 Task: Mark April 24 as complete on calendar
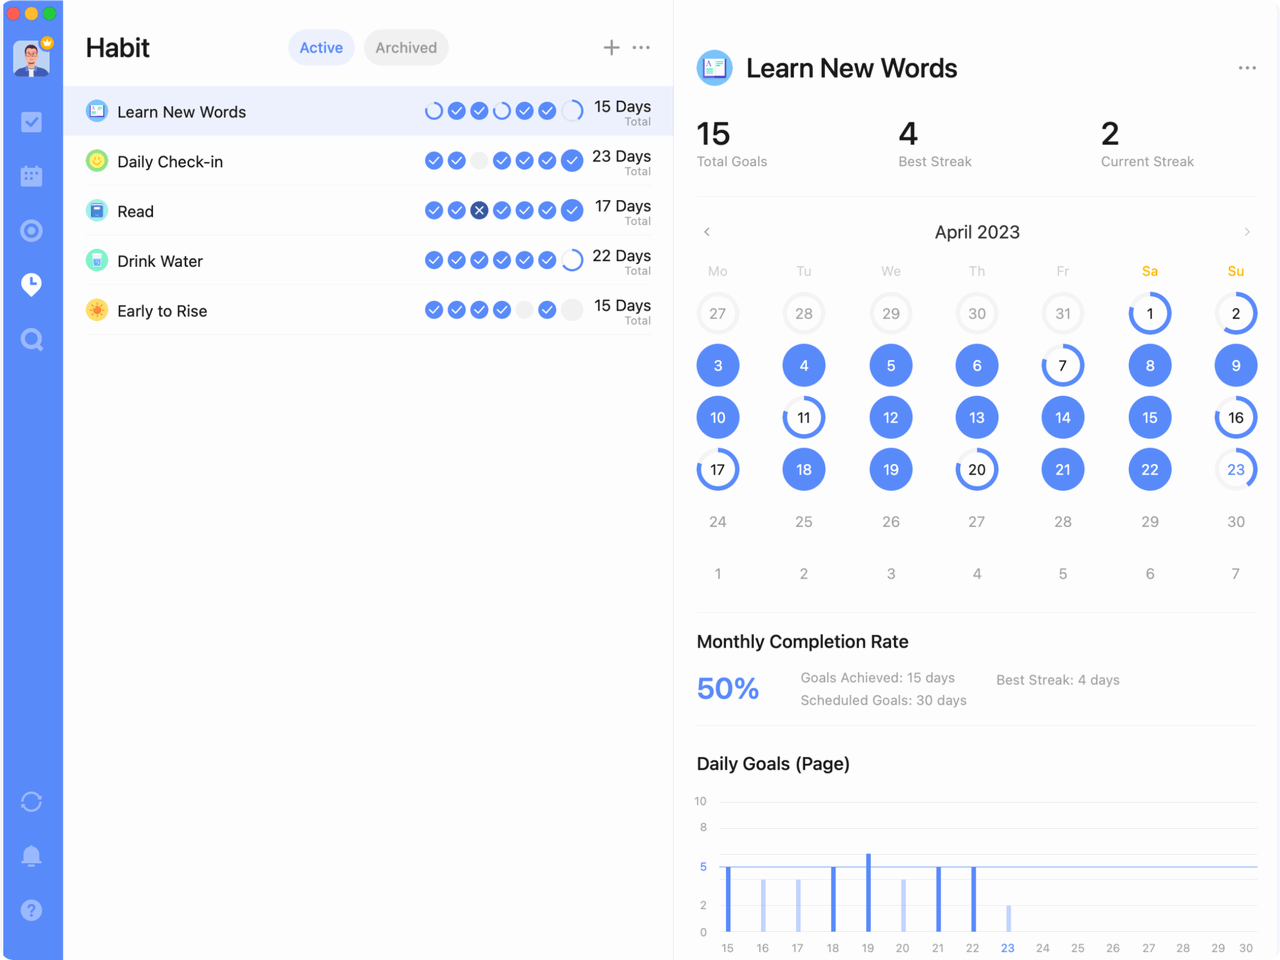717,521
